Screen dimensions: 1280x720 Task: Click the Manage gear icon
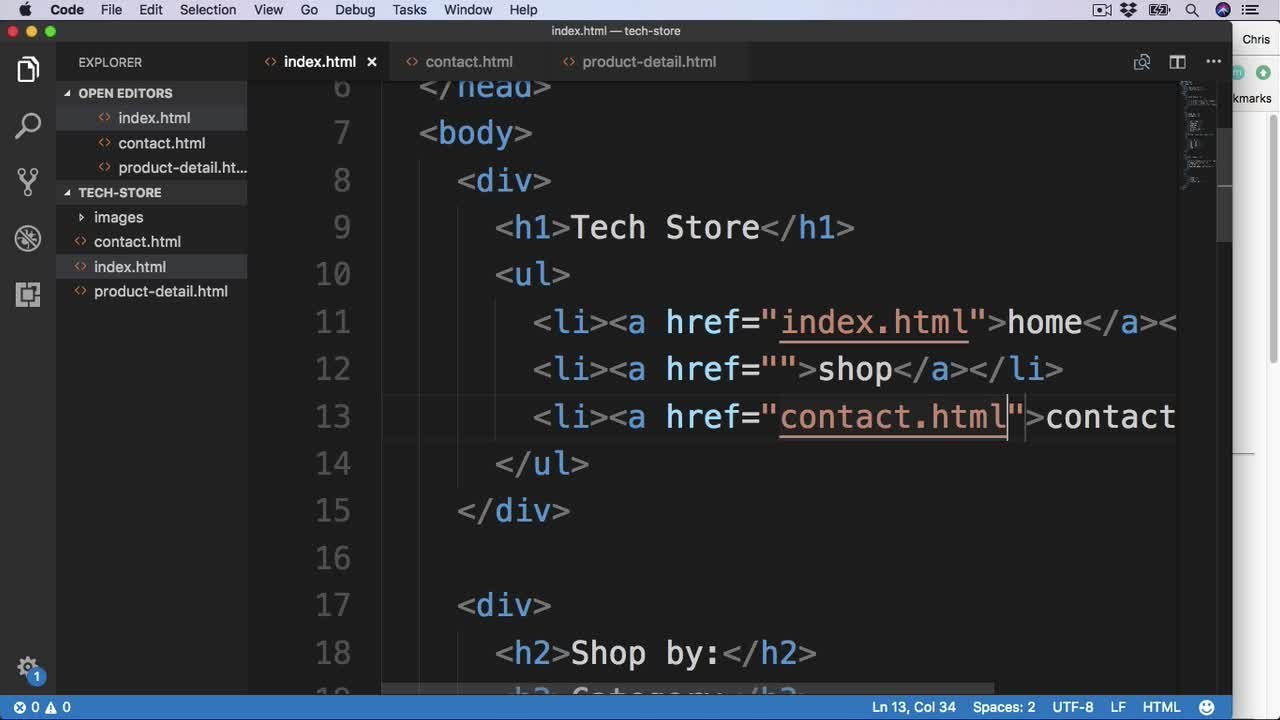28,668
